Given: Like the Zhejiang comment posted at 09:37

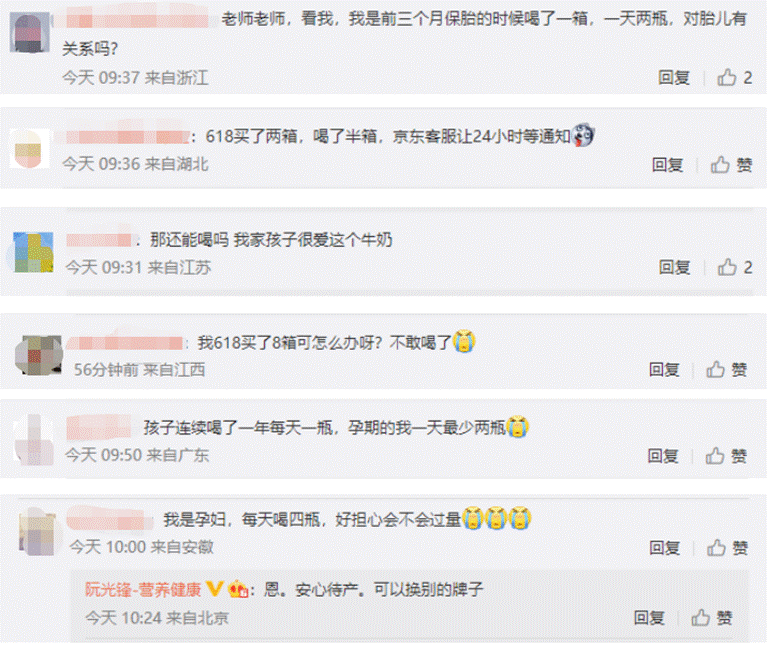Looking at the screenshot, I should pos(734,77).
